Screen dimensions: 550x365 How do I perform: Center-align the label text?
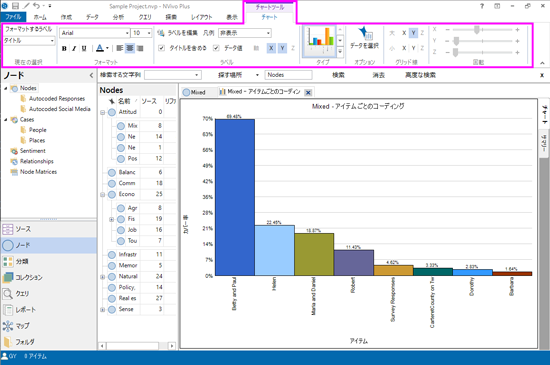(x=130, y=48)
